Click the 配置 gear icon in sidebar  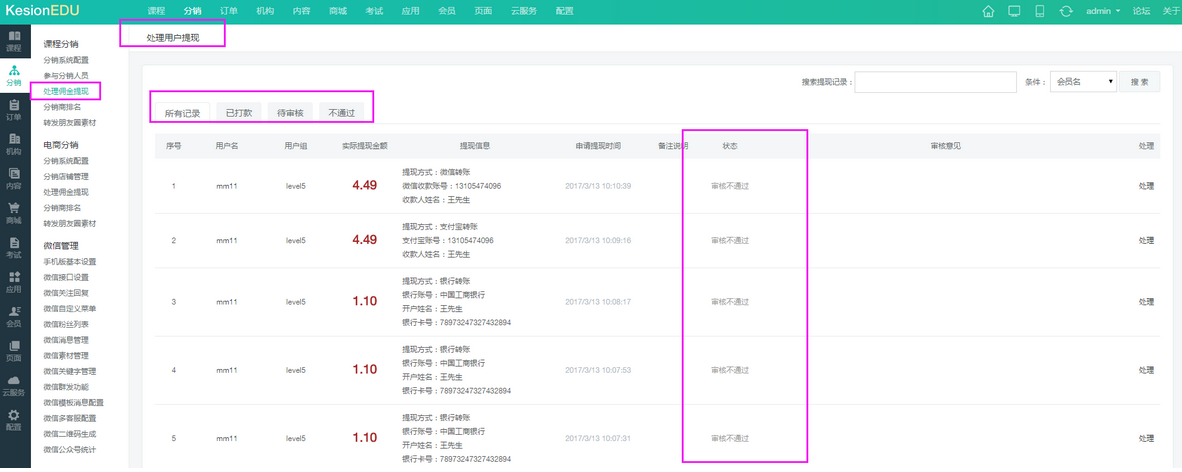(x=14, y=418)
